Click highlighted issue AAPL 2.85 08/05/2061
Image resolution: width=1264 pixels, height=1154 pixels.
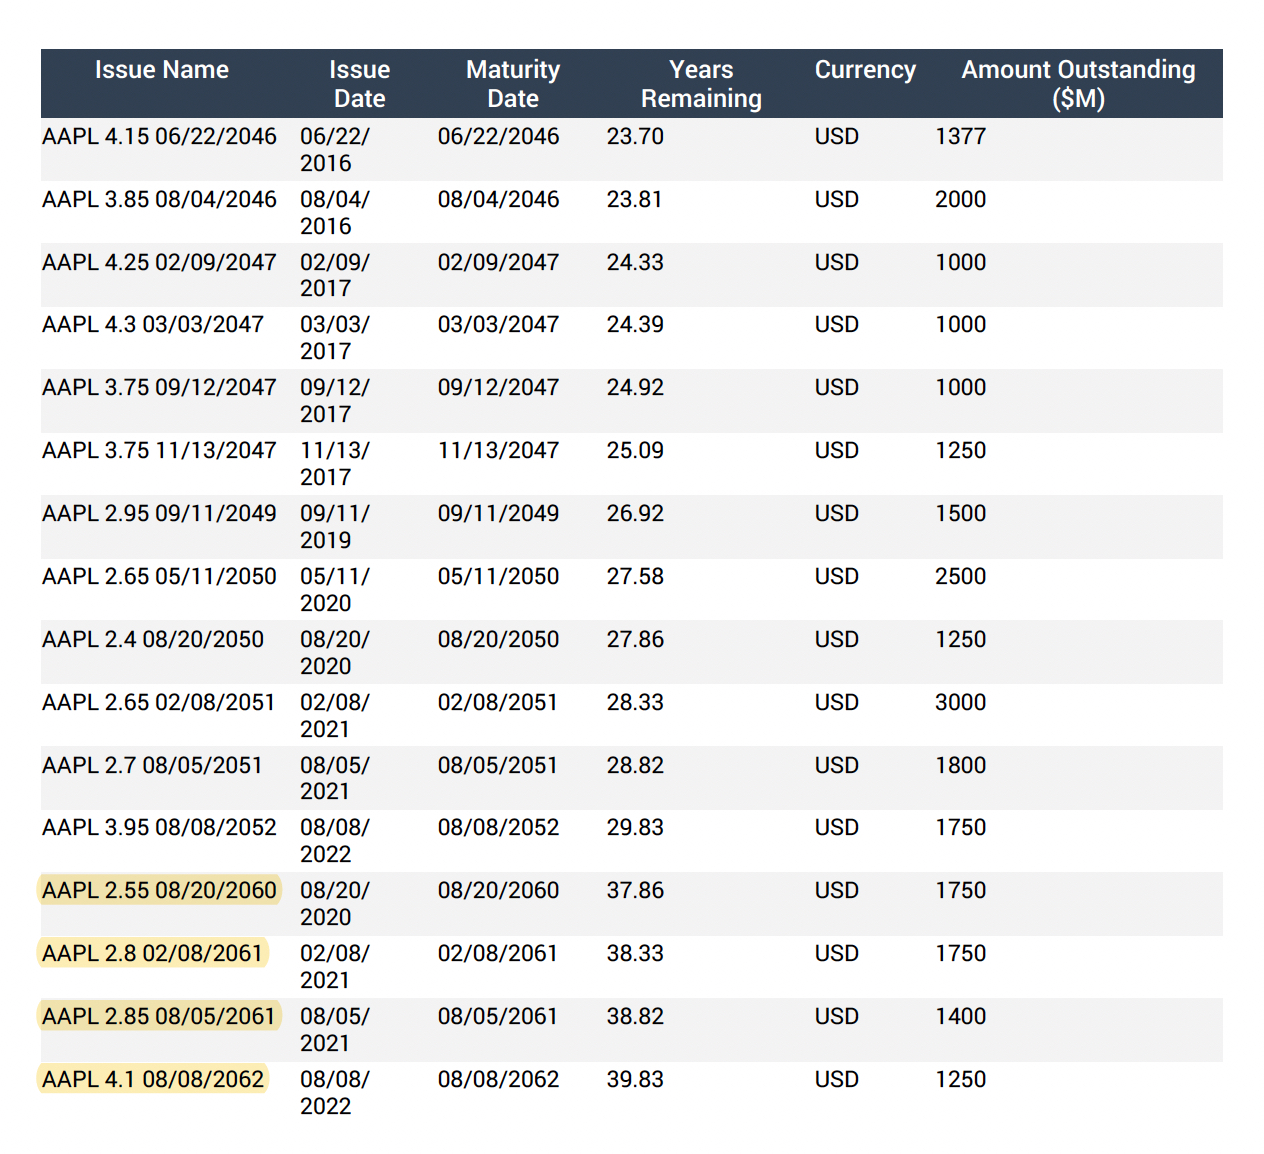(x=158, y=1016)
